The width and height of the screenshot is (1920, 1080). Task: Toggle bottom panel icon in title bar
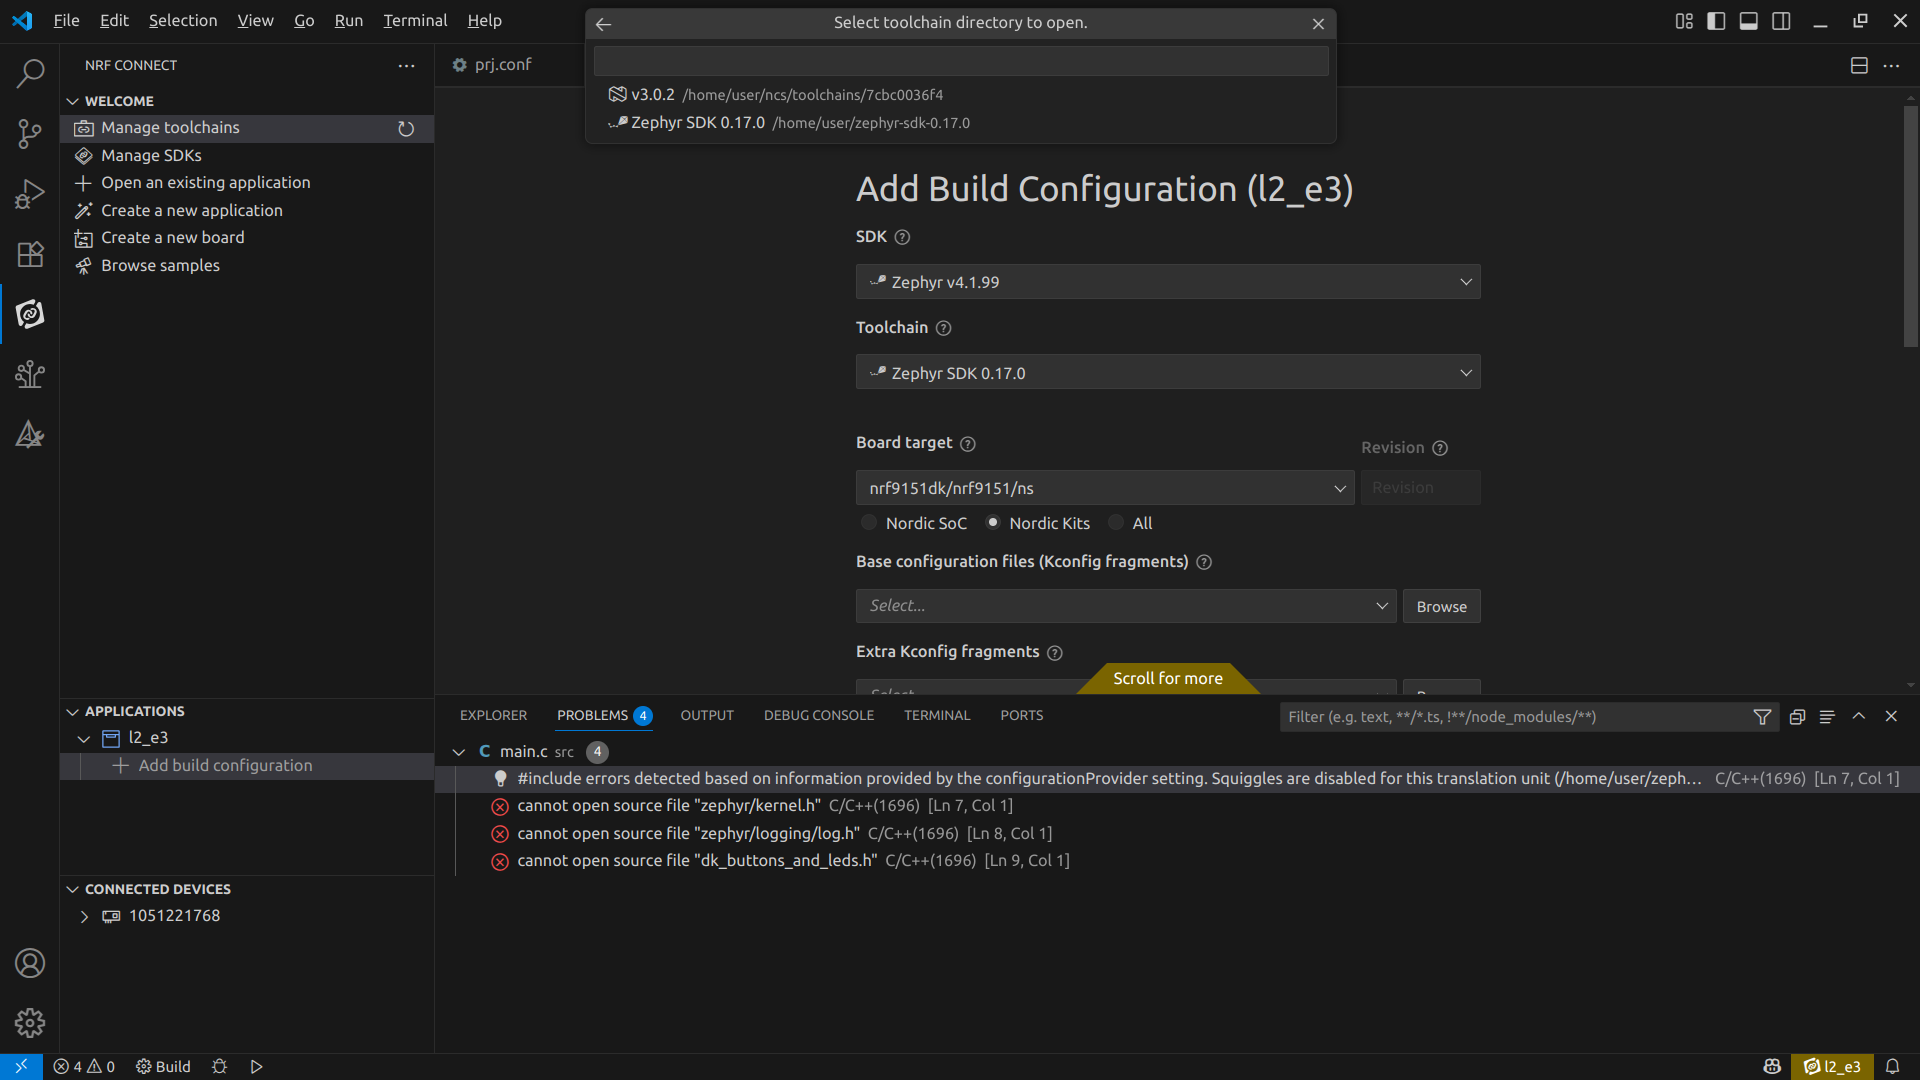click(1748, 21)
